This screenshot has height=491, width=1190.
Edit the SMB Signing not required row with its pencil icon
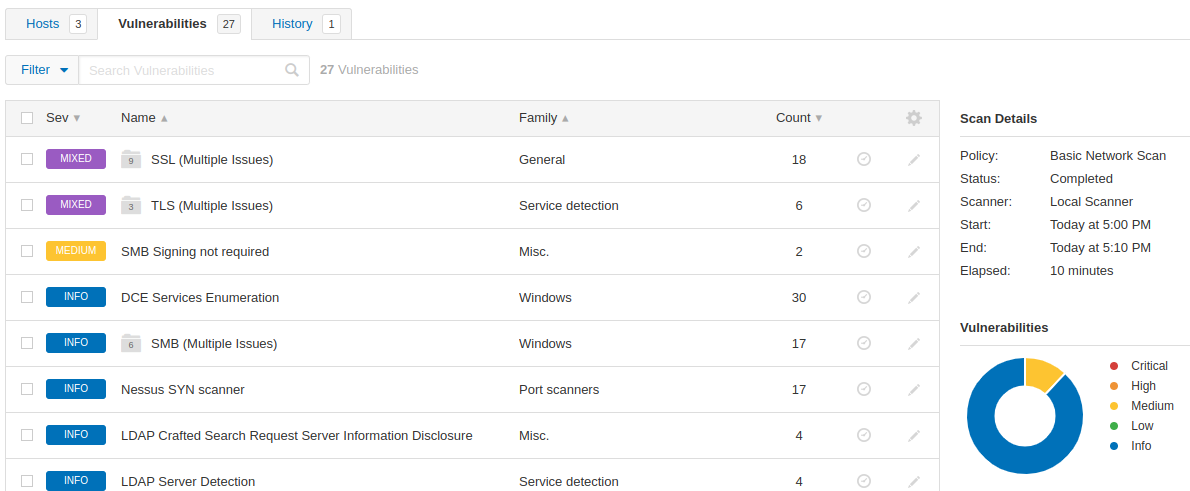914,251
